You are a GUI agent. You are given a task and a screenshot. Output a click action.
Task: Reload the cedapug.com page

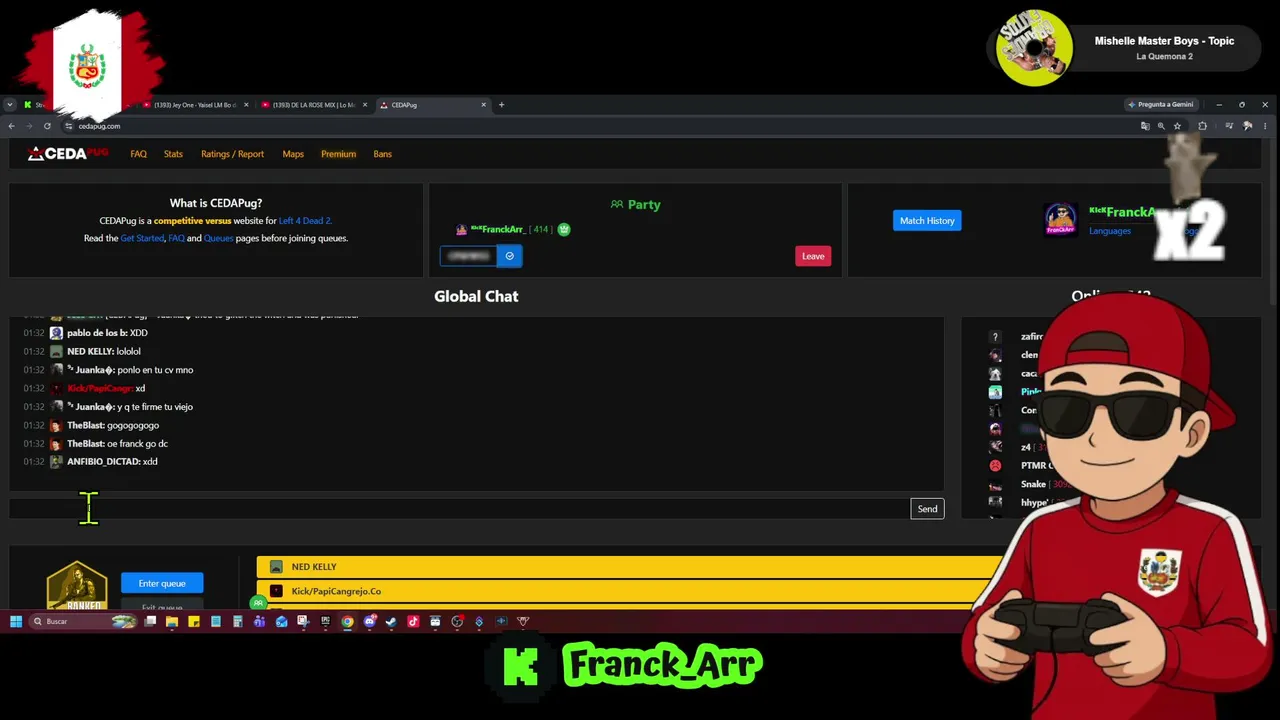[x=47, y=126]
